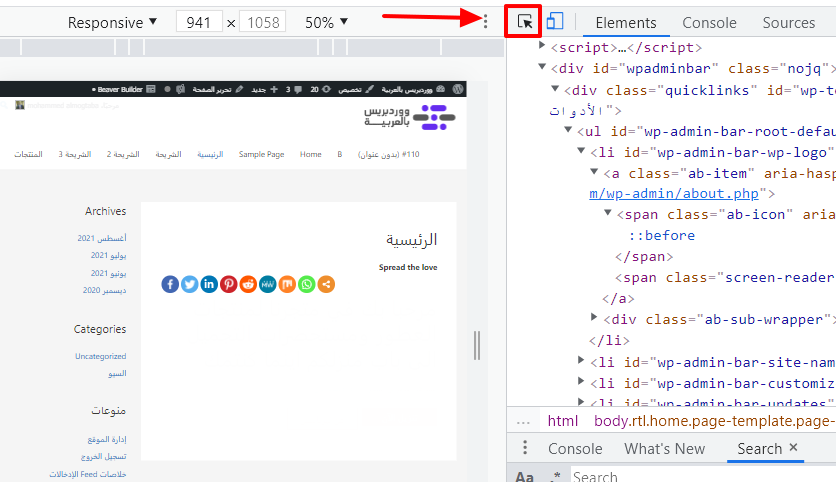Open the device toolbar three-dot options
Viewport: 836px width, 482px height.
point(485,21)
